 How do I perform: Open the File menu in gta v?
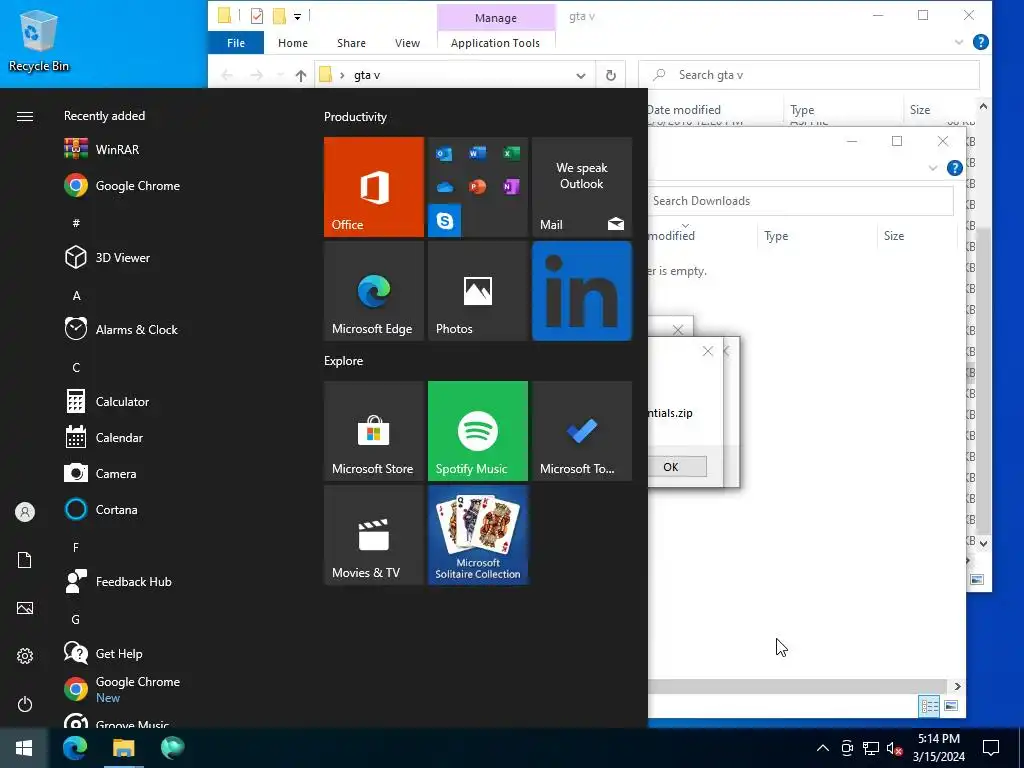click(236, 43)
